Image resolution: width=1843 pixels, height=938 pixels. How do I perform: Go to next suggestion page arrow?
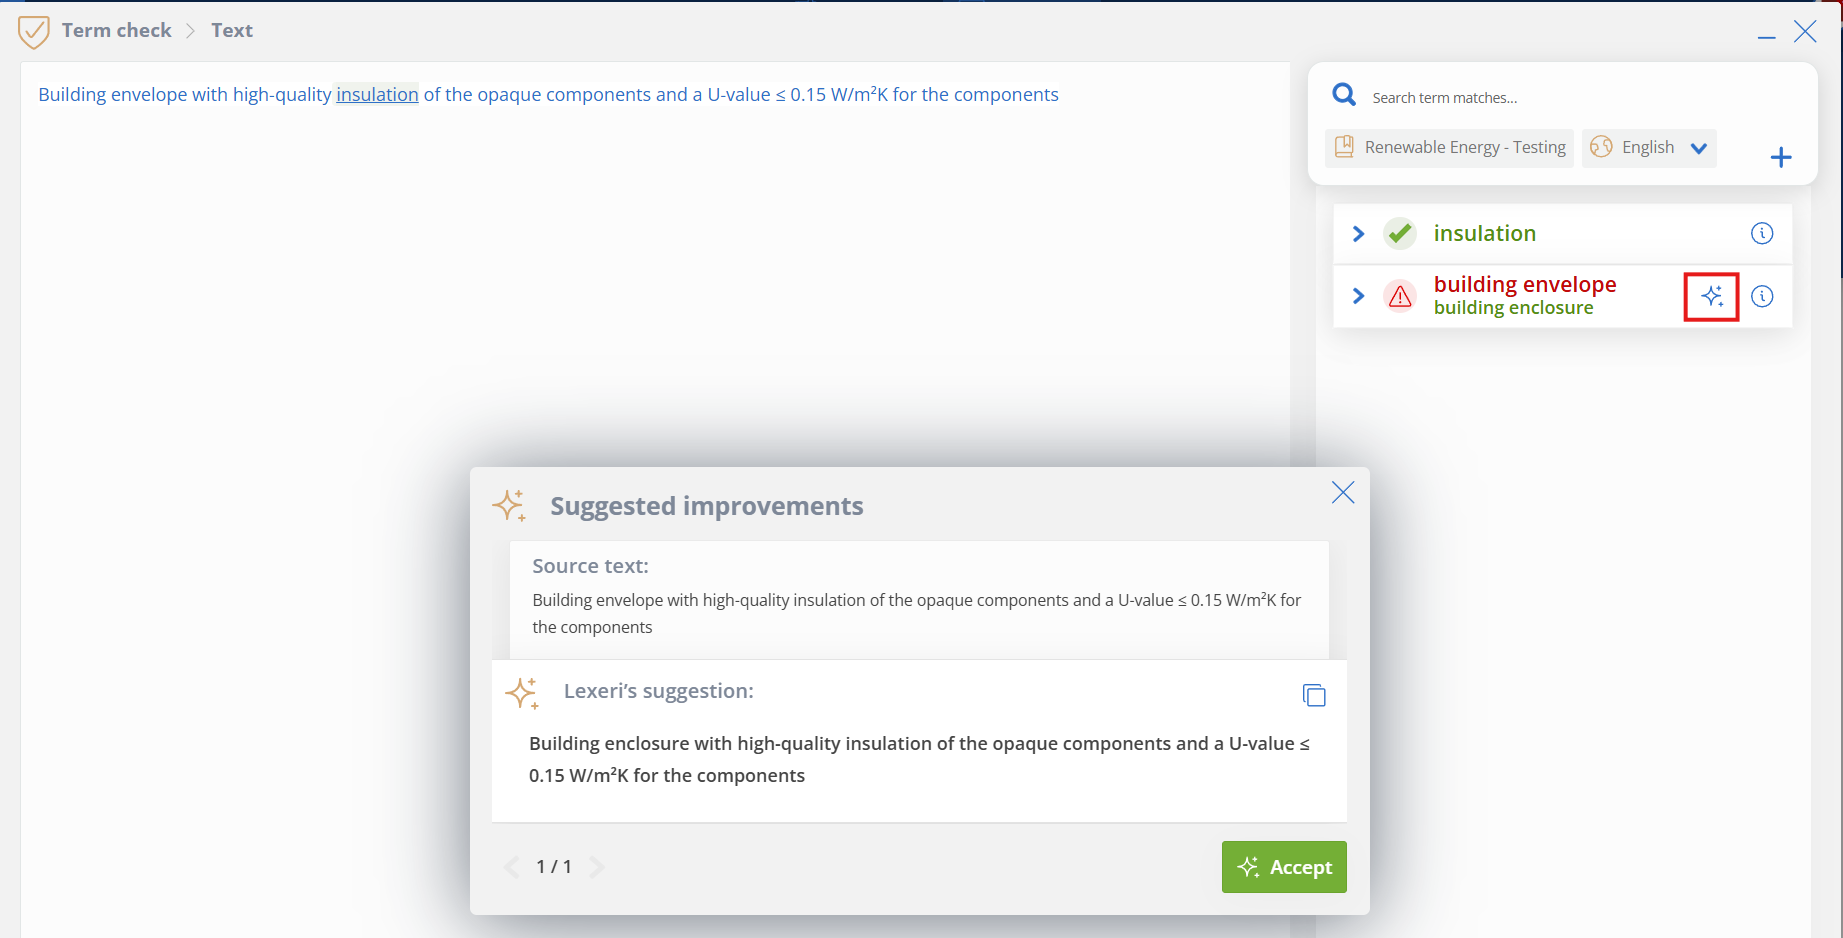coord(597,867)
